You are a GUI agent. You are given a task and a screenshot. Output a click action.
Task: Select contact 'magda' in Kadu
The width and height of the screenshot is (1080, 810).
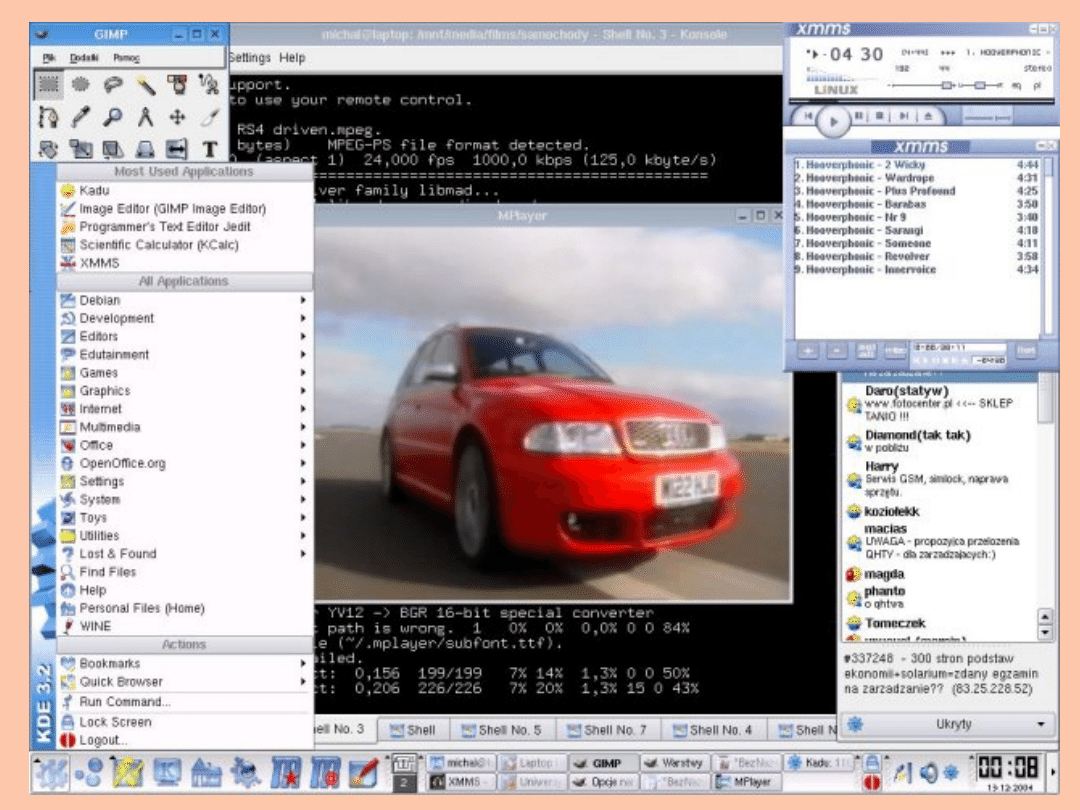pos(884,574)
